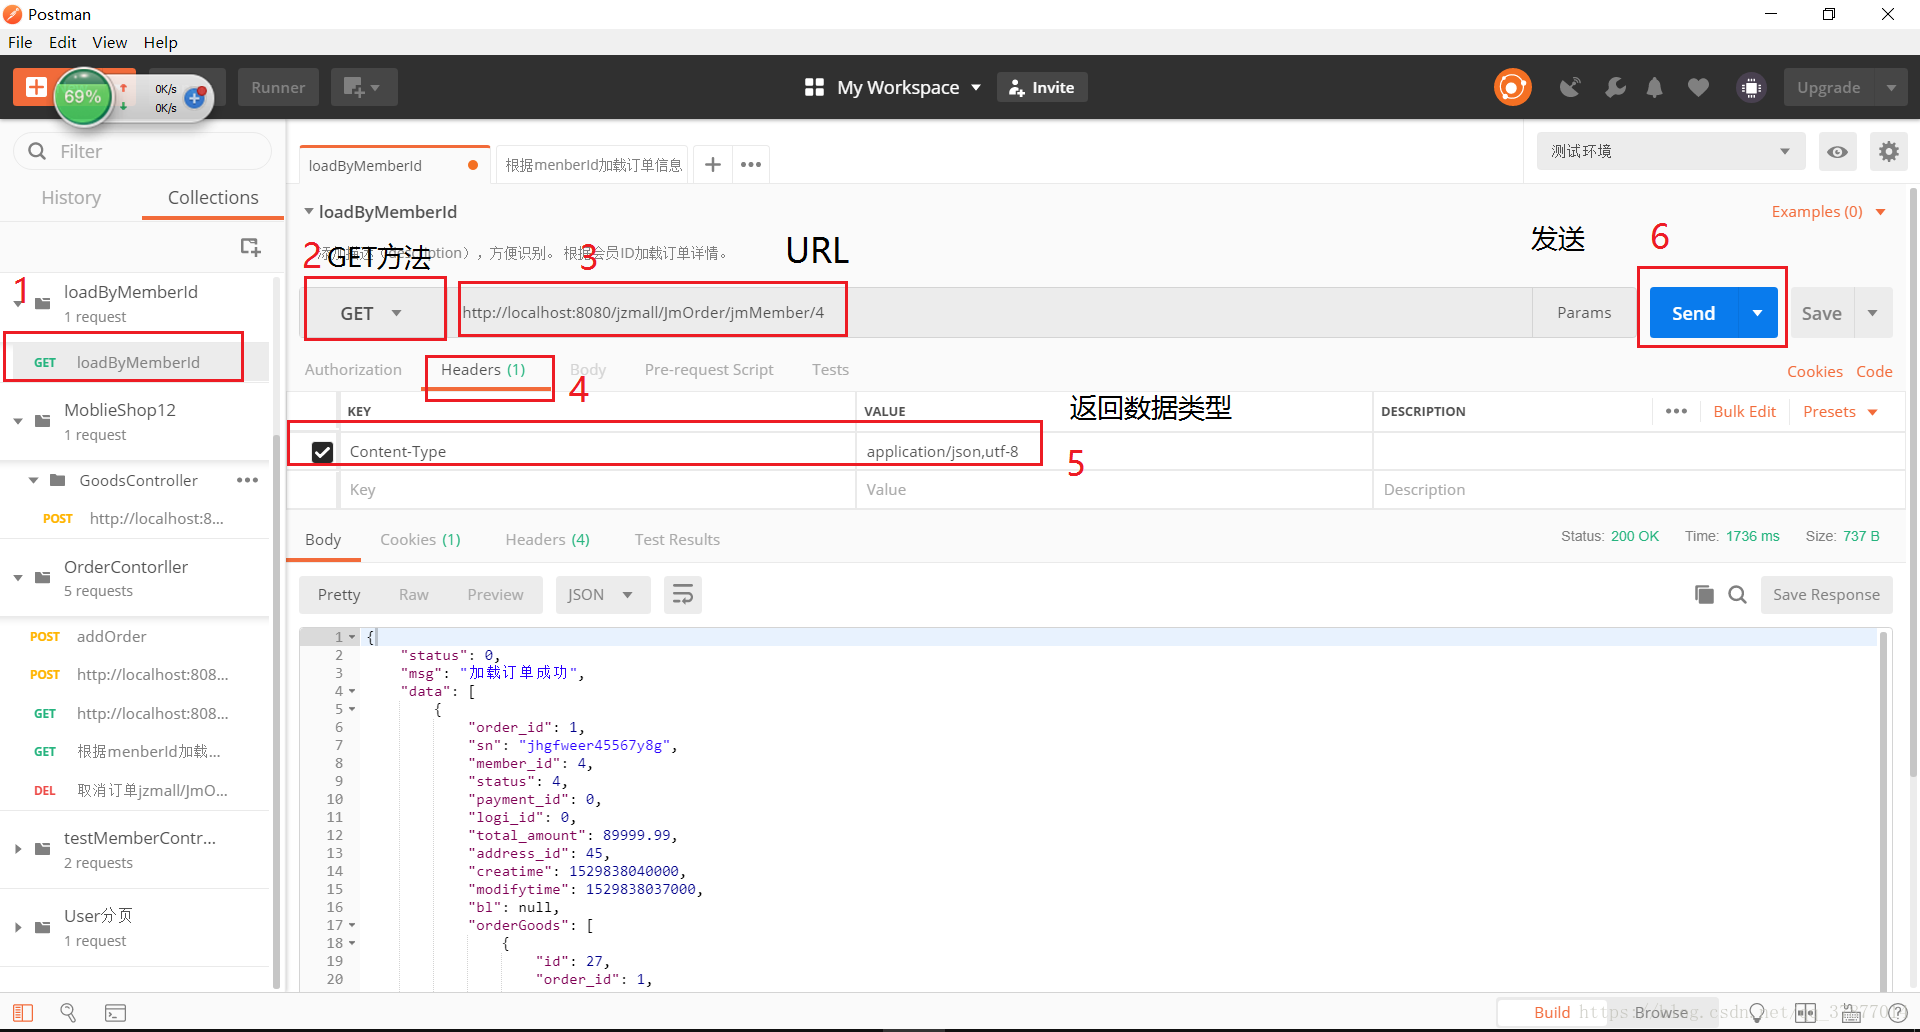The image size is (1920, 1032).
Task: Switch to Authorization tab
Action: click(353, 370)
